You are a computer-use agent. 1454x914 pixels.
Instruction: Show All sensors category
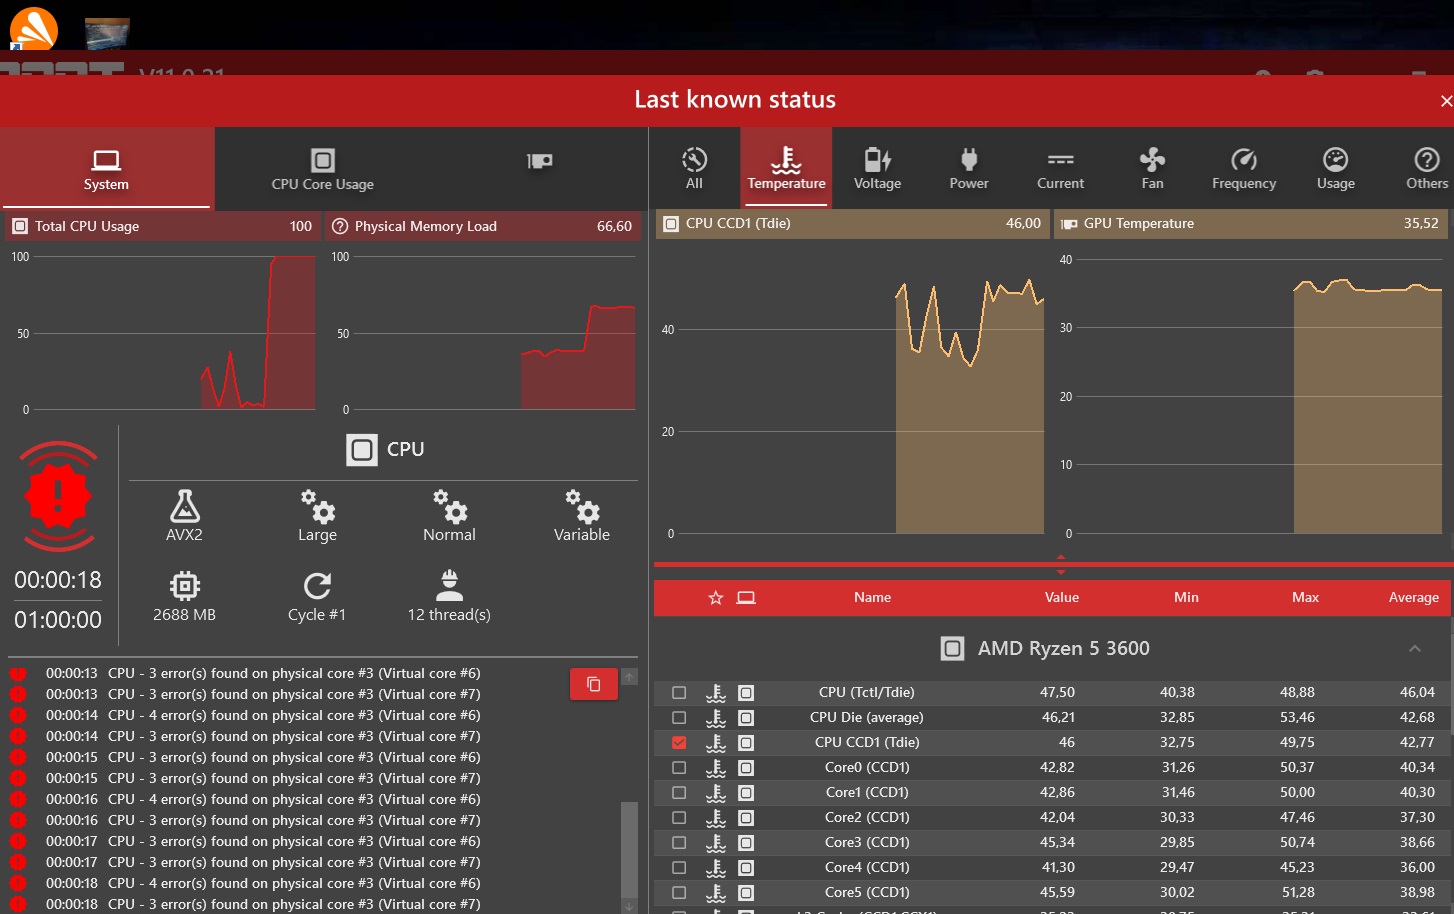(x=694, y=169)
